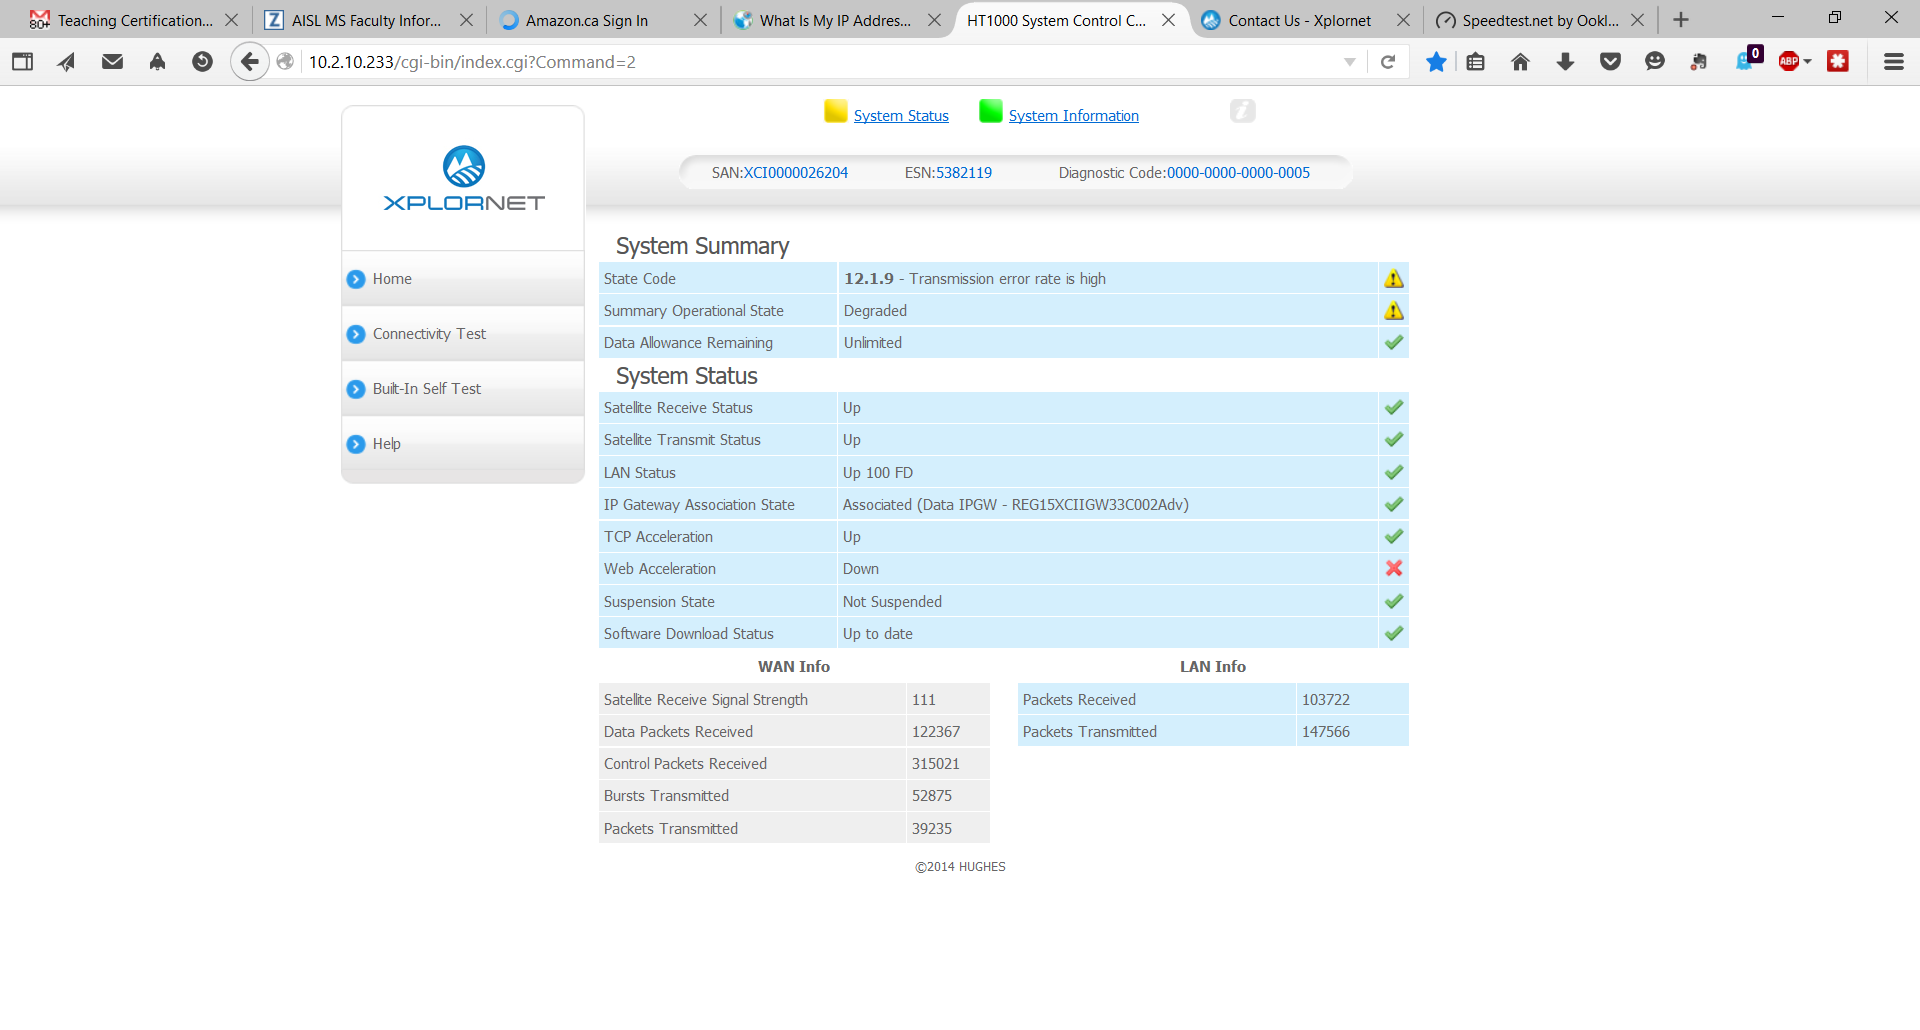Click the Satellite Receive Status checkmark
Screen dimensions: 1920x1030
click(x=1394, y=408)
